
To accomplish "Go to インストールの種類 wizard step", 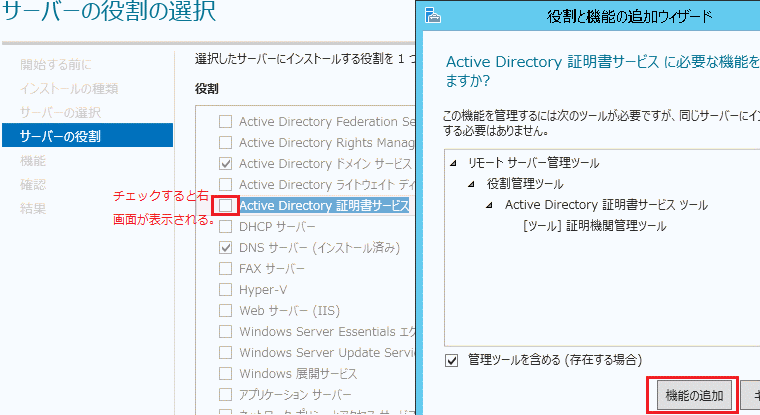I will click(x=69, y=89).
